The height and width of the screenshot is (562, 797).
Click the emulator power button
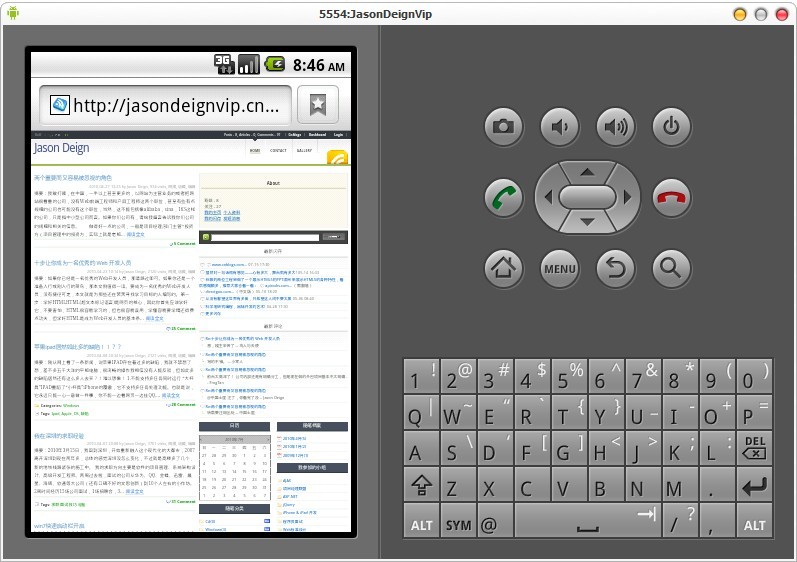671,126
